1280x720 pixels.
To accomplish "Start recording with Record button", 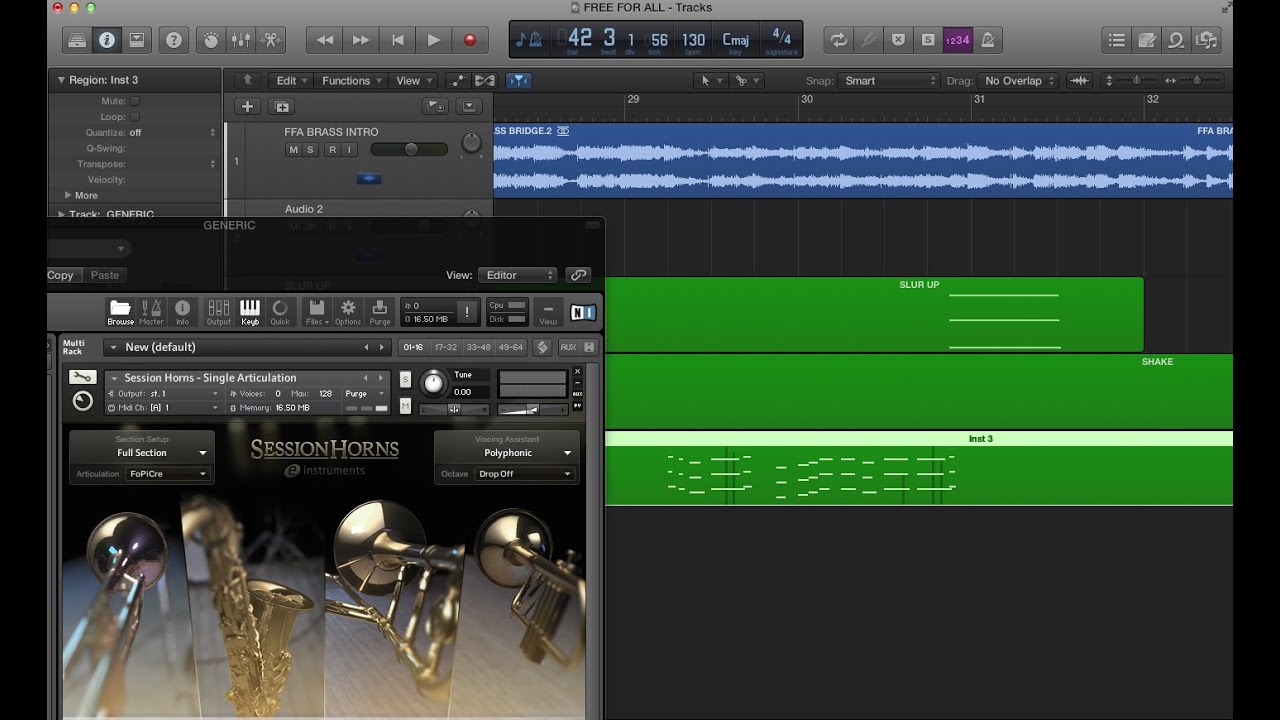I will [469, 40].
